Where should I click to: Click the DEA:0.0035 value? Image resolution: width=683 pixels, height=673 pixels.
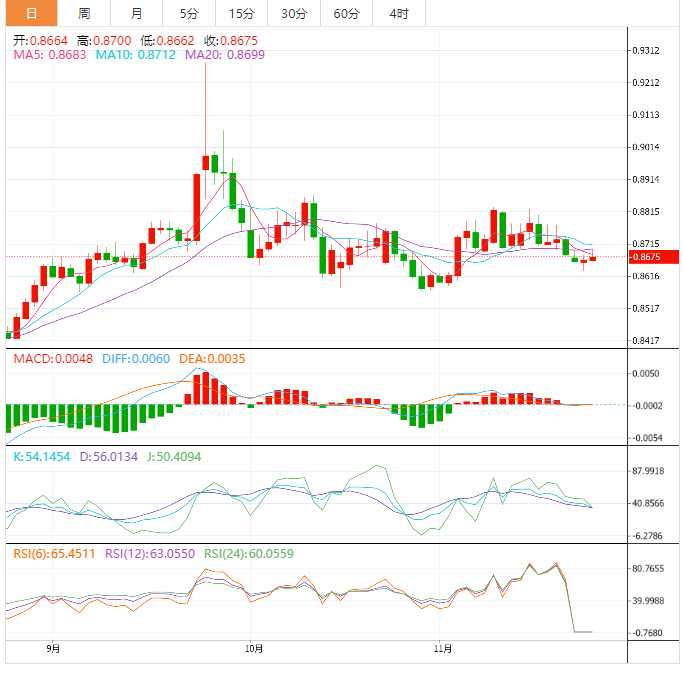tap(212, 359)
